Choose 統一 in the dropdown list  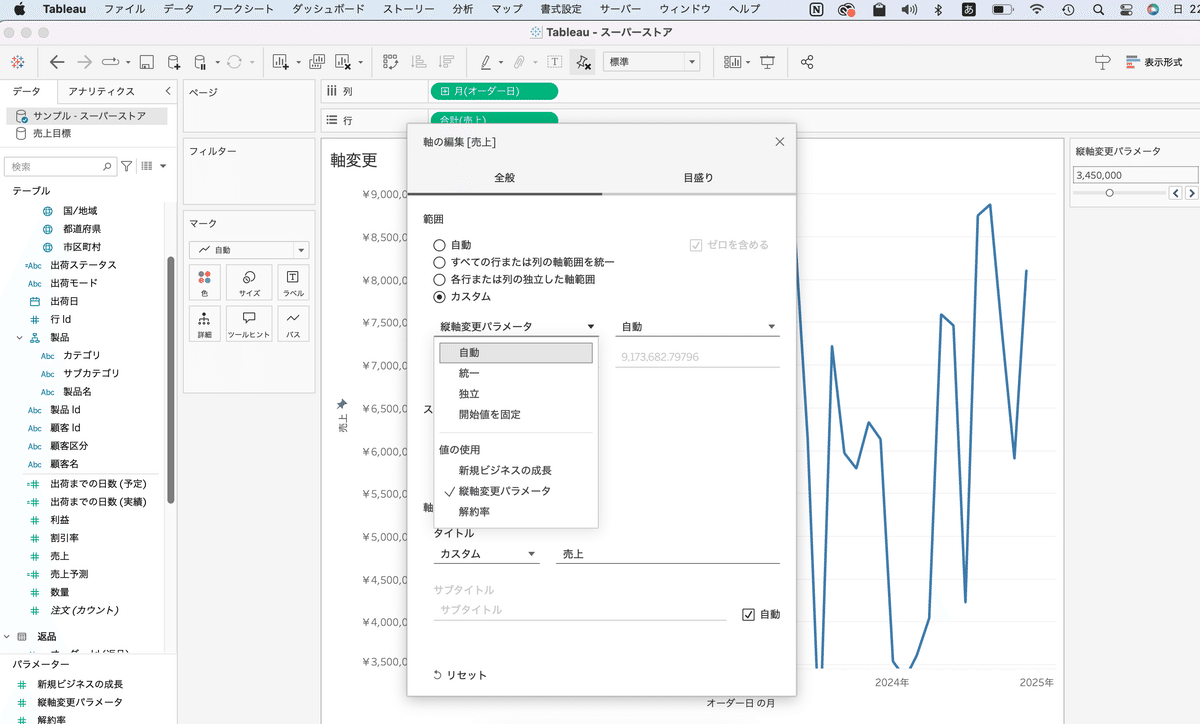tap(469, 373)
